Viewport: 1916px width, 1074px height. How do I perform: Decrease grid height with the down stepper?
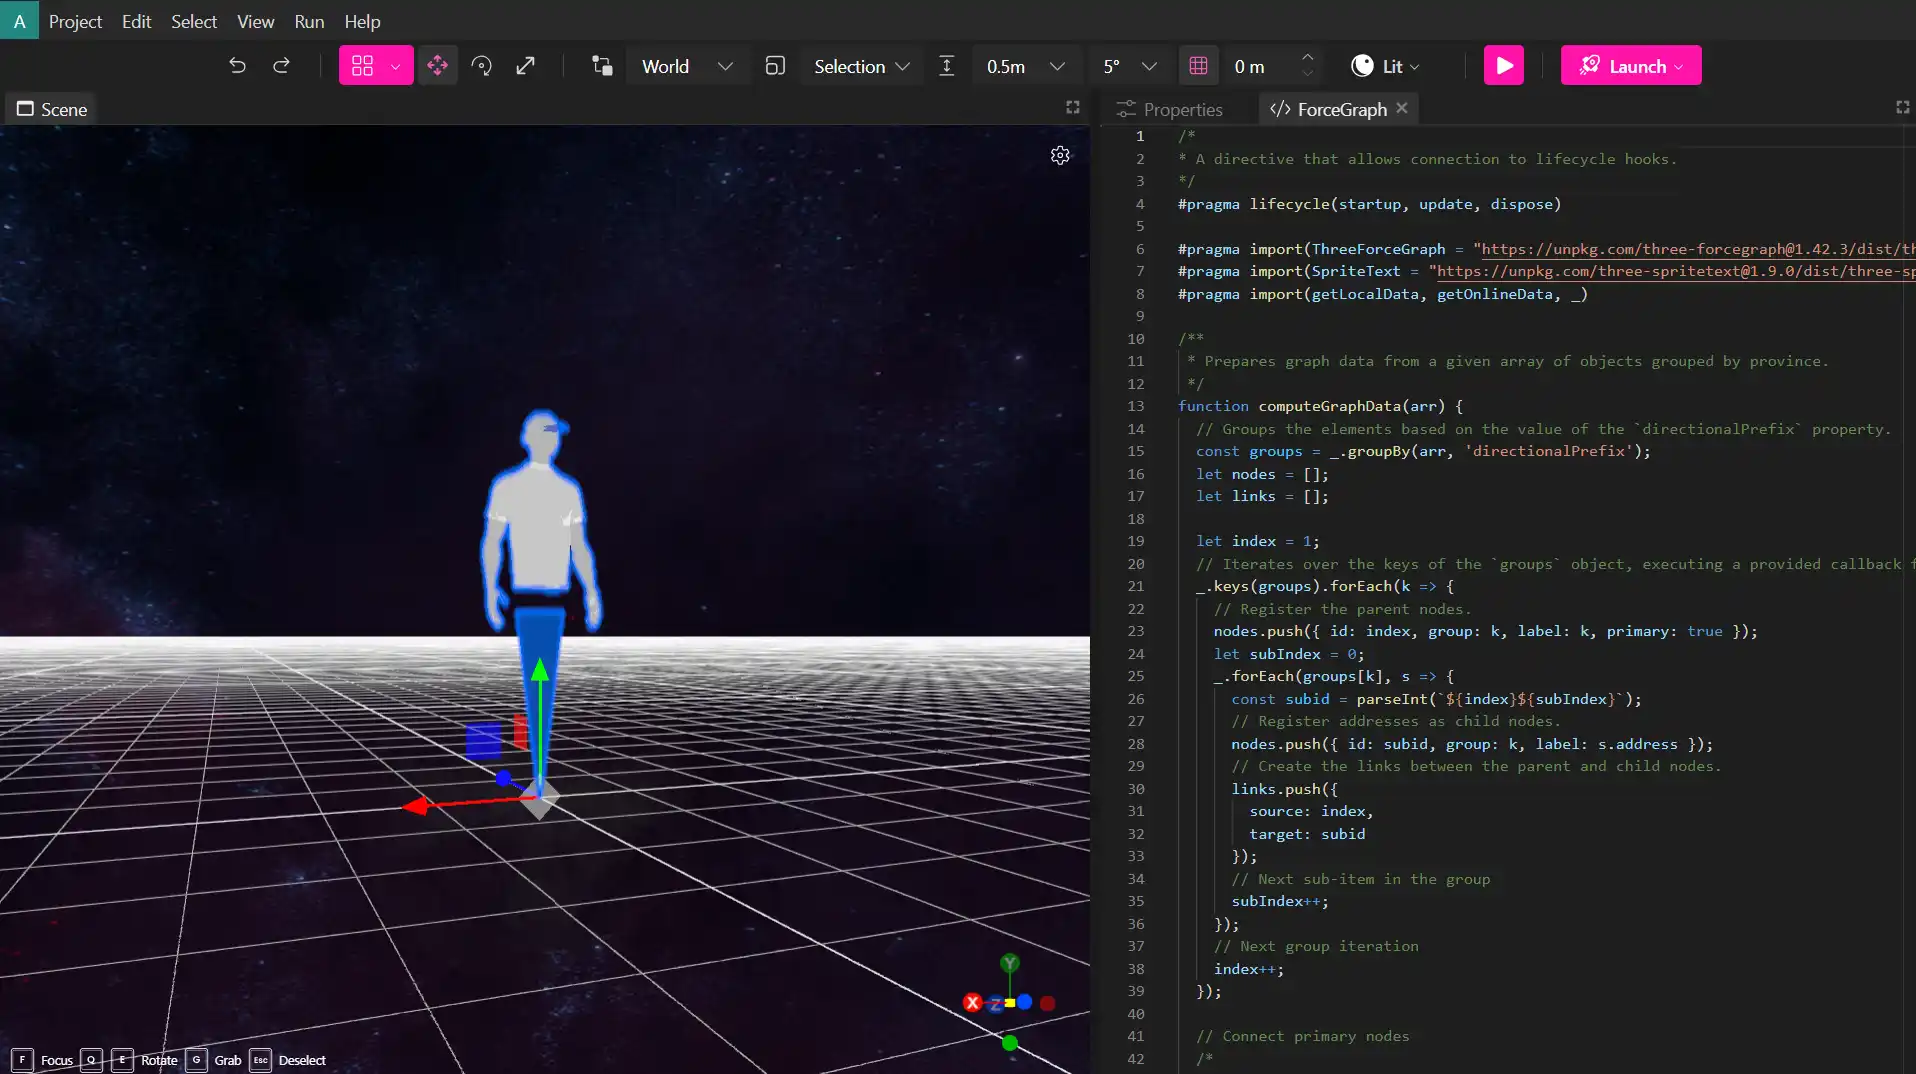coord(1307,75)
